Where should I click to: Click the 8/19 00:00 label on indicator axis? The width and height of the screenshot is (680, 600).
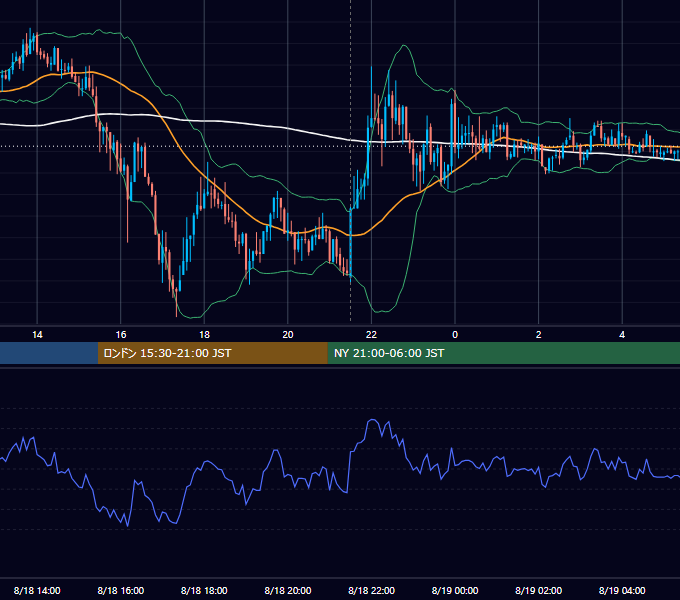455,590
